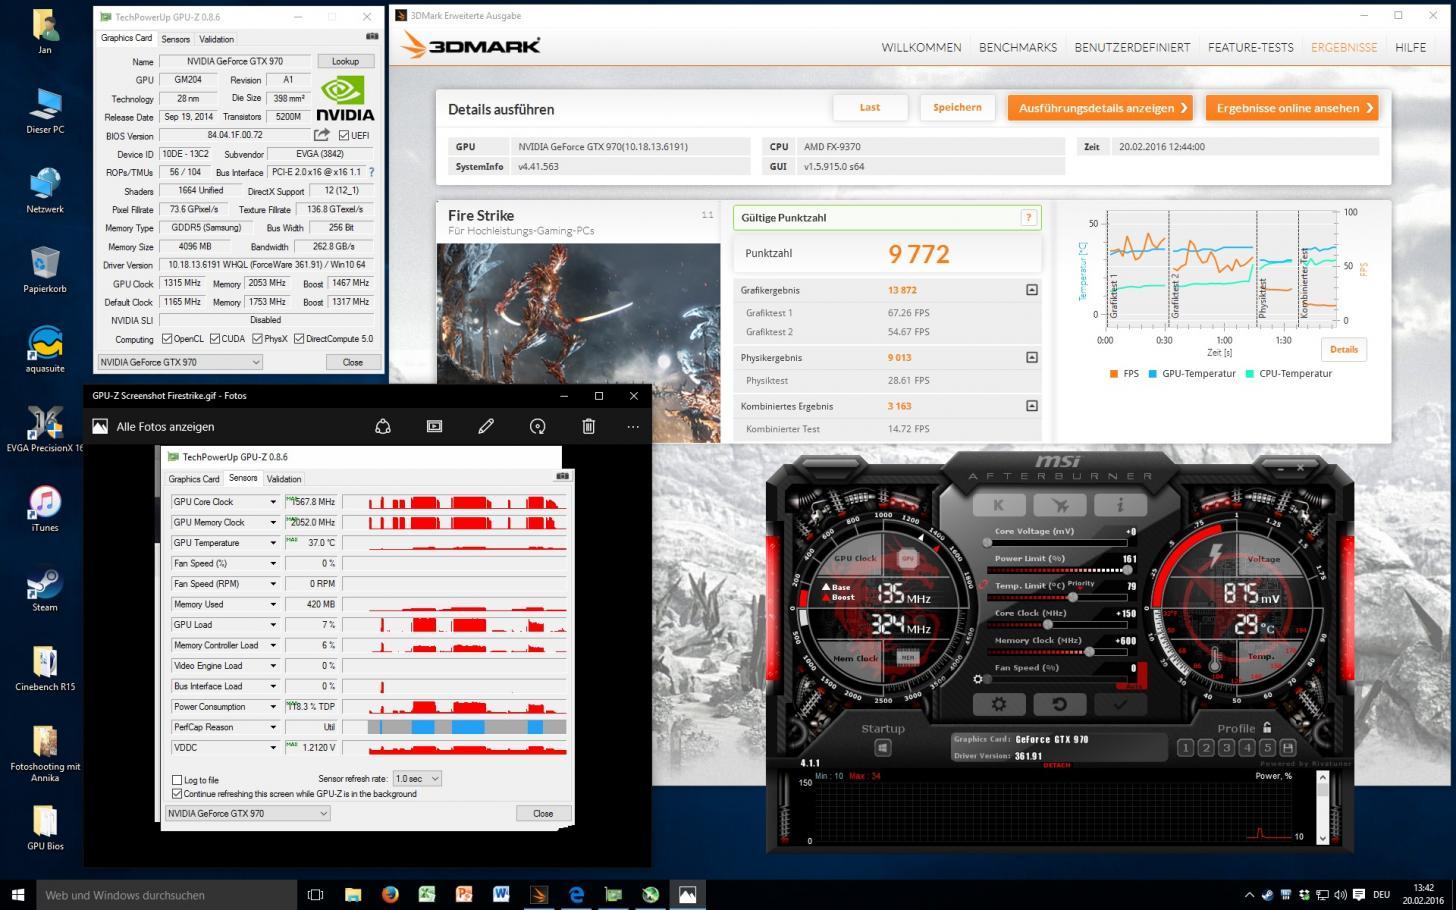Click the Lookup button in GPU-Z
Image resolution: width=1456 pixels, height=910 pixels.
click(345, 61)
